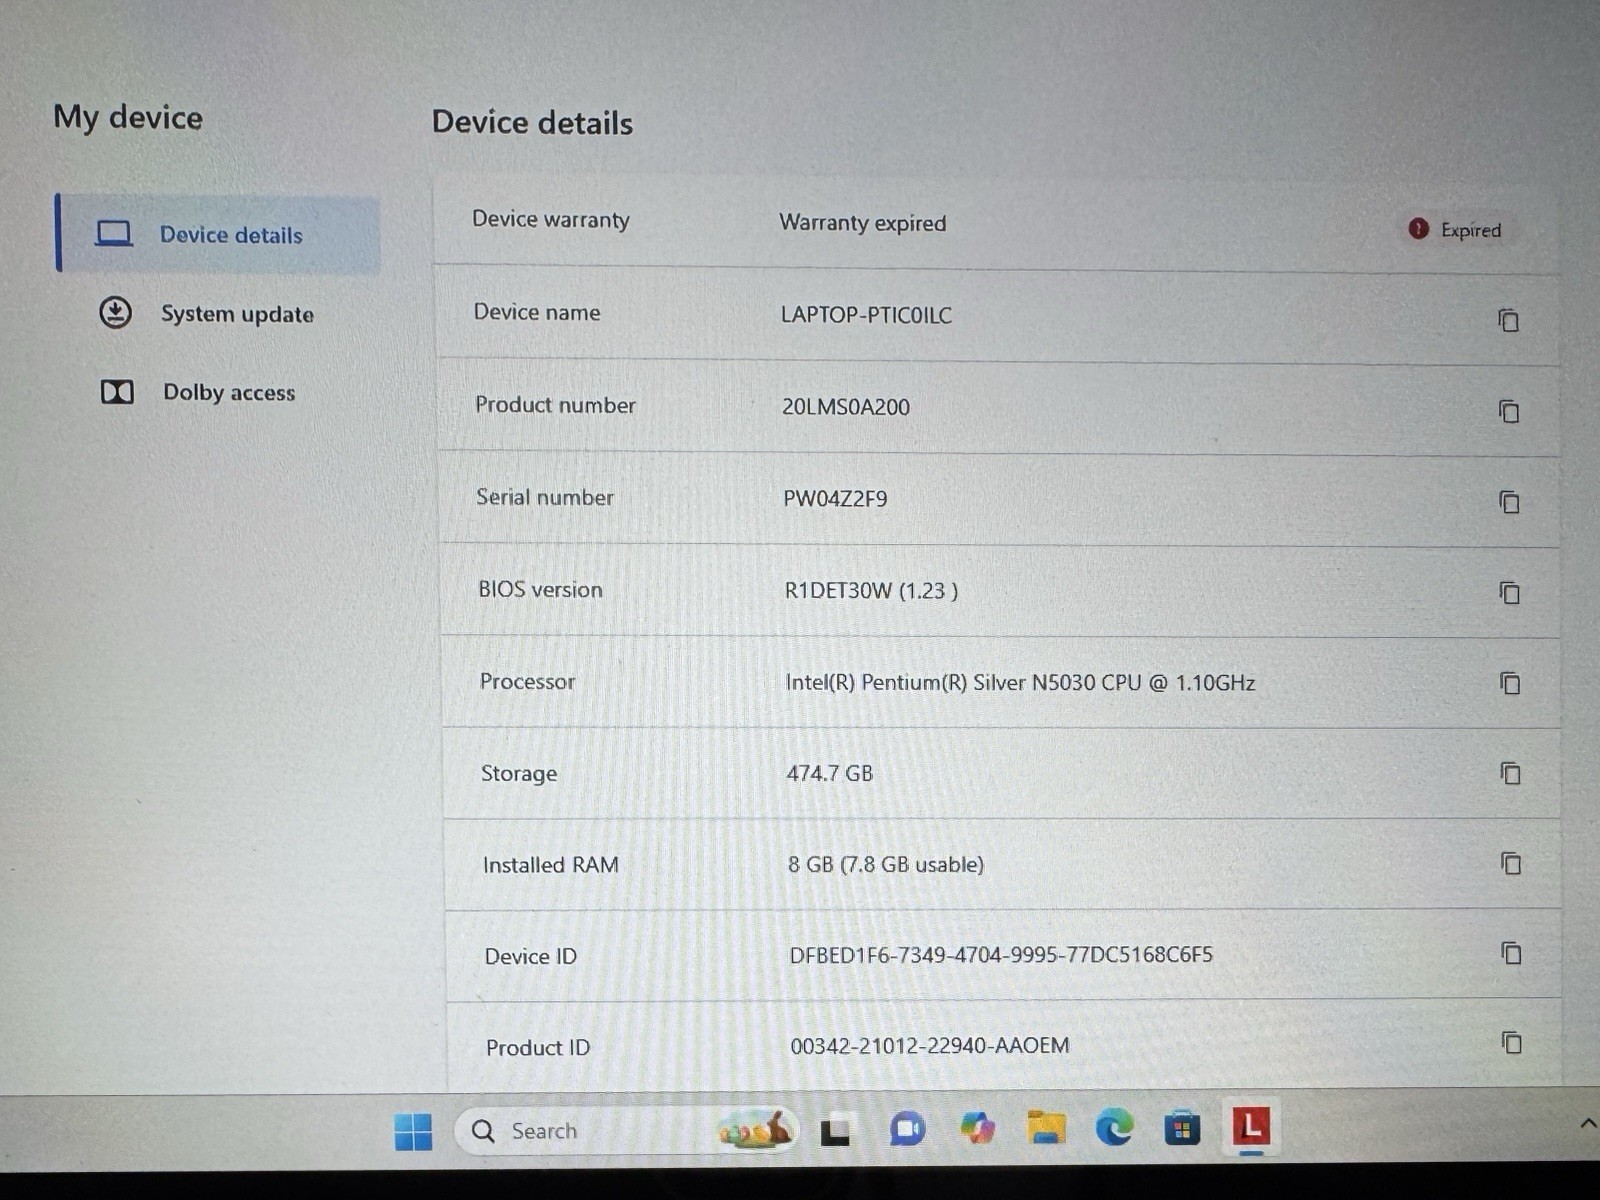Click the red Expired warranty badge
This screenshot has width=1600, height=1200.
pos(1455,230)
